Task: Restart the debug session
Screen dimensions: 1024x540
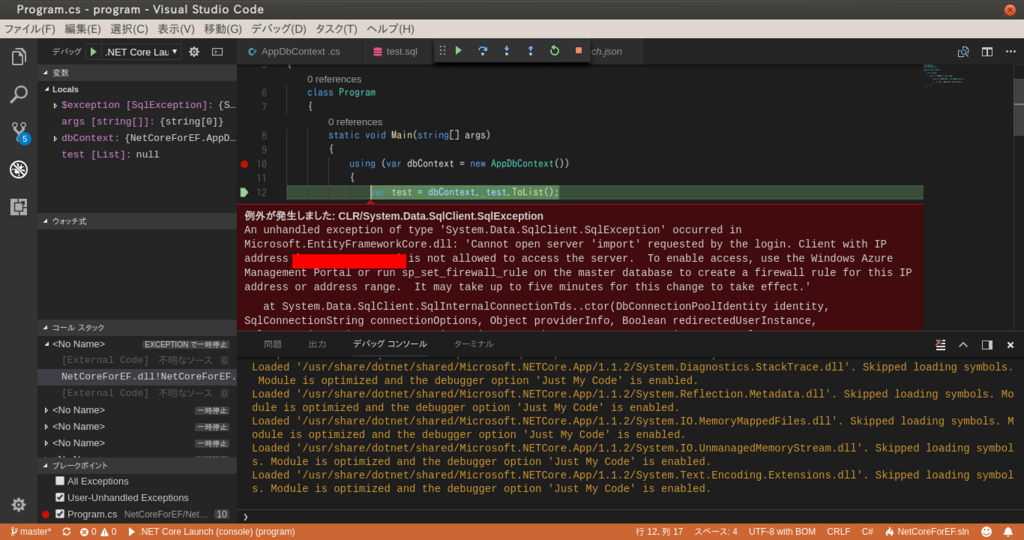Action: 554,51
